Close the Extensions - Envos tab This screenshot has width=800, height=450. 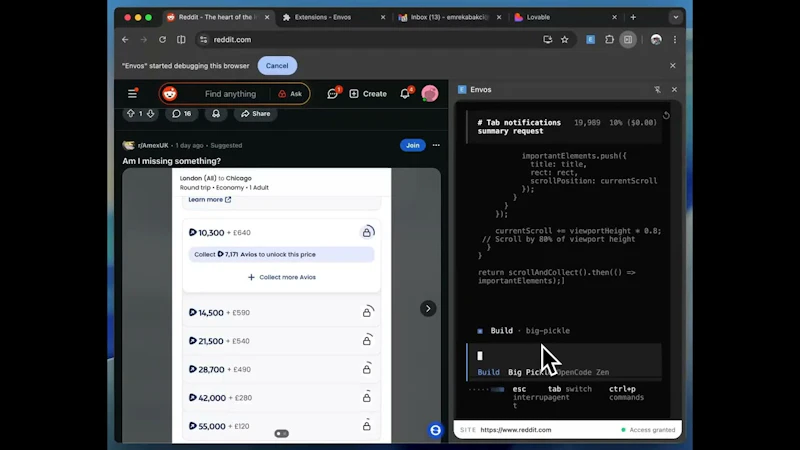[x=383, y=17]
